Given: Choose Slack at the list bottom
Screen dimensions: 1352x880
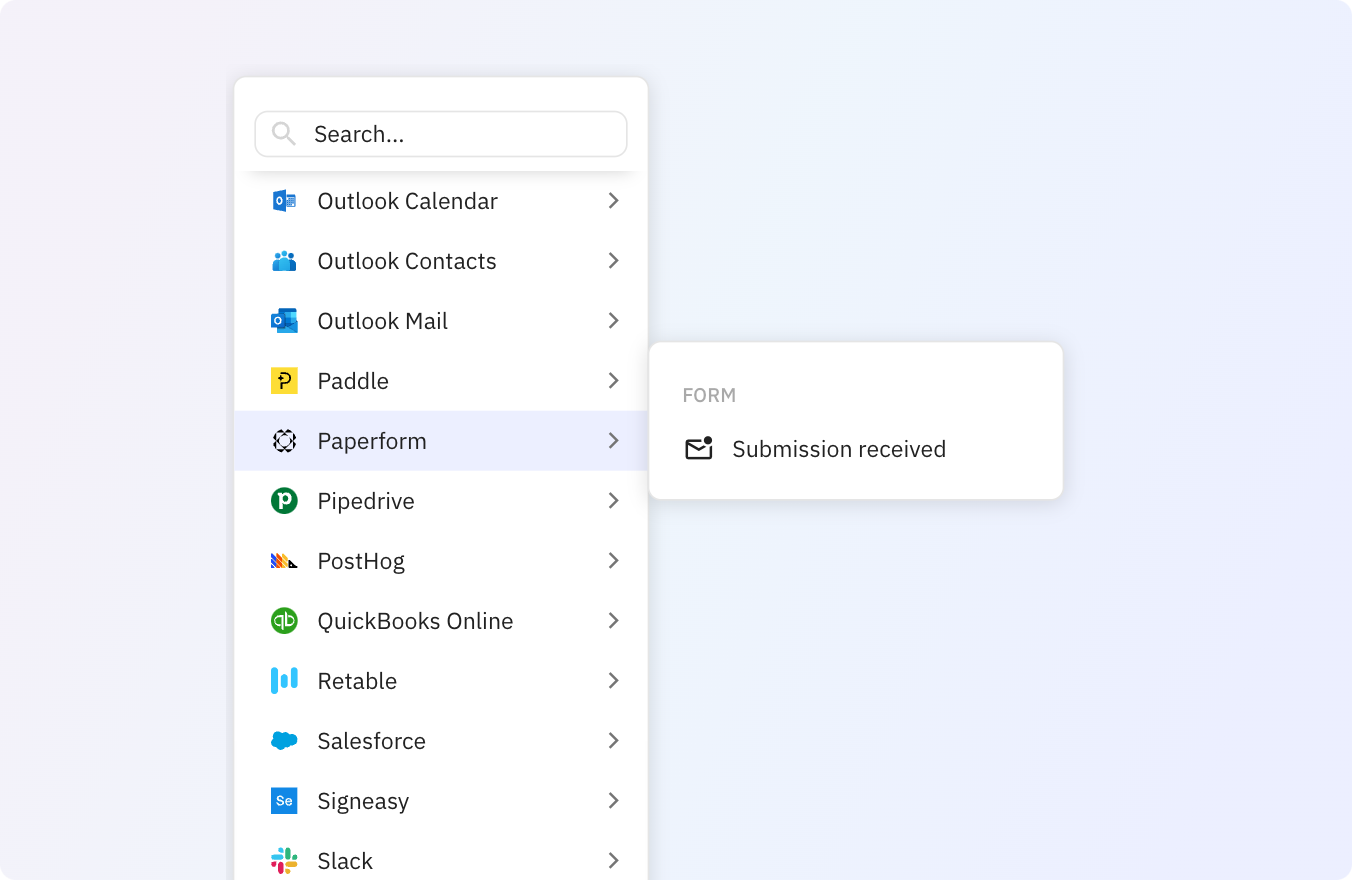Looking at the screenshot, I should [x=441, y=856].
